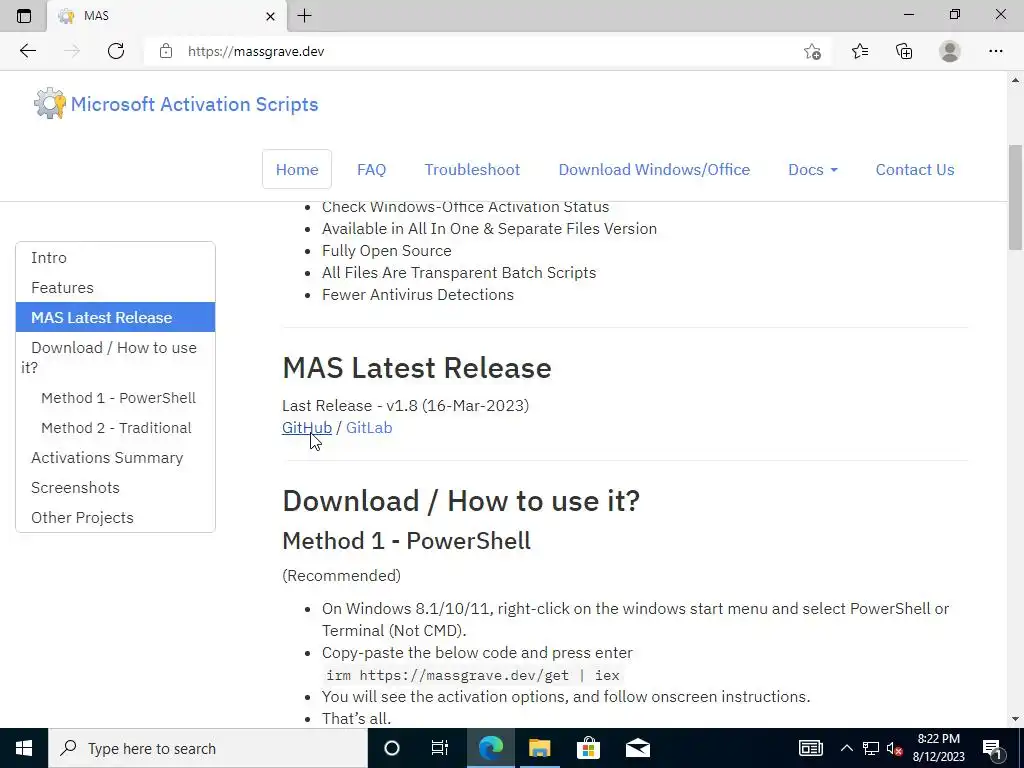Open the notification center icon
This screenshot has width=1024, height=768.
click(991, 748)
